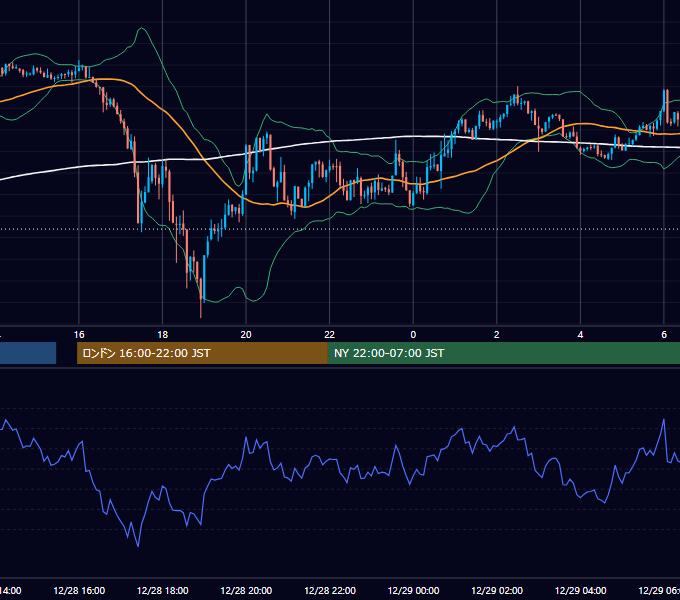Click the 12/28 18:00 date label
Screen dimensions: 680x600
click(163, 590)
